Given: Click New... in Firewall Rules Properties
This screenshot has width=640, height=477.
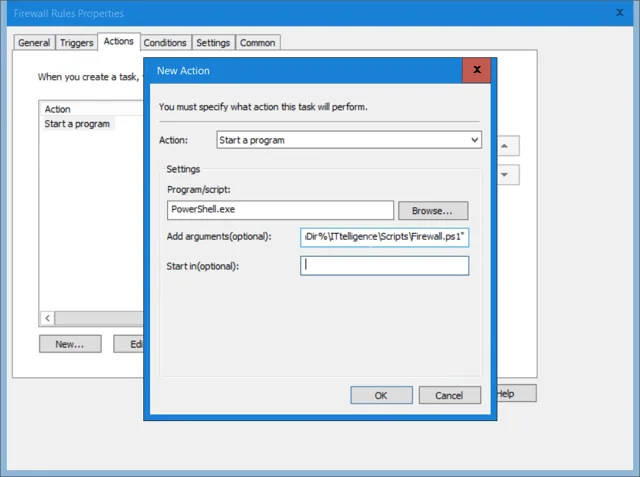Looking at the screenshot, I should tap(70, 344).
